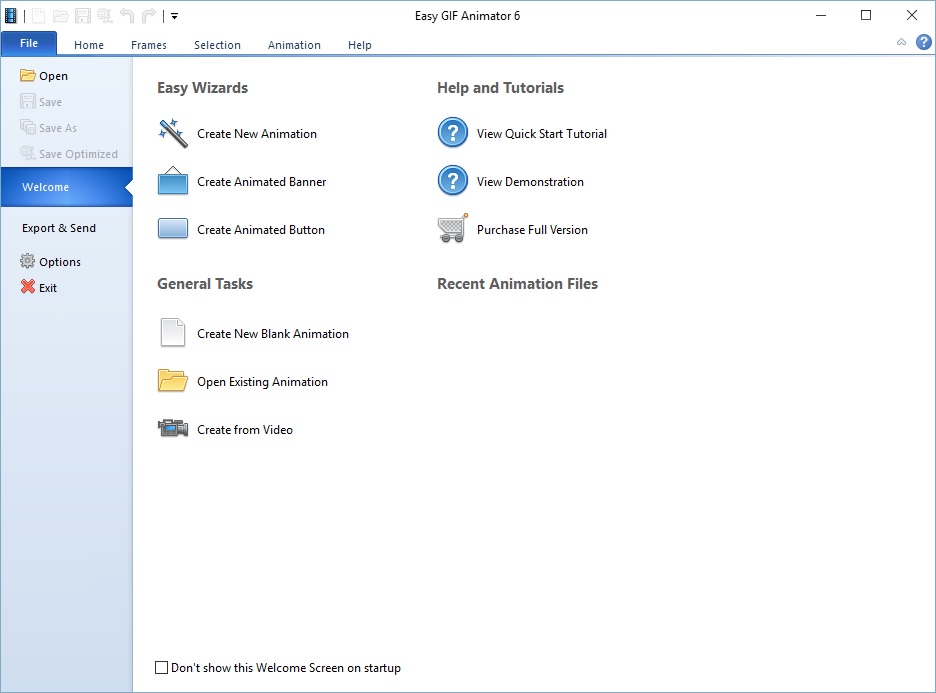
Task: Click the New document quick access icon
Action: point(39,16)
